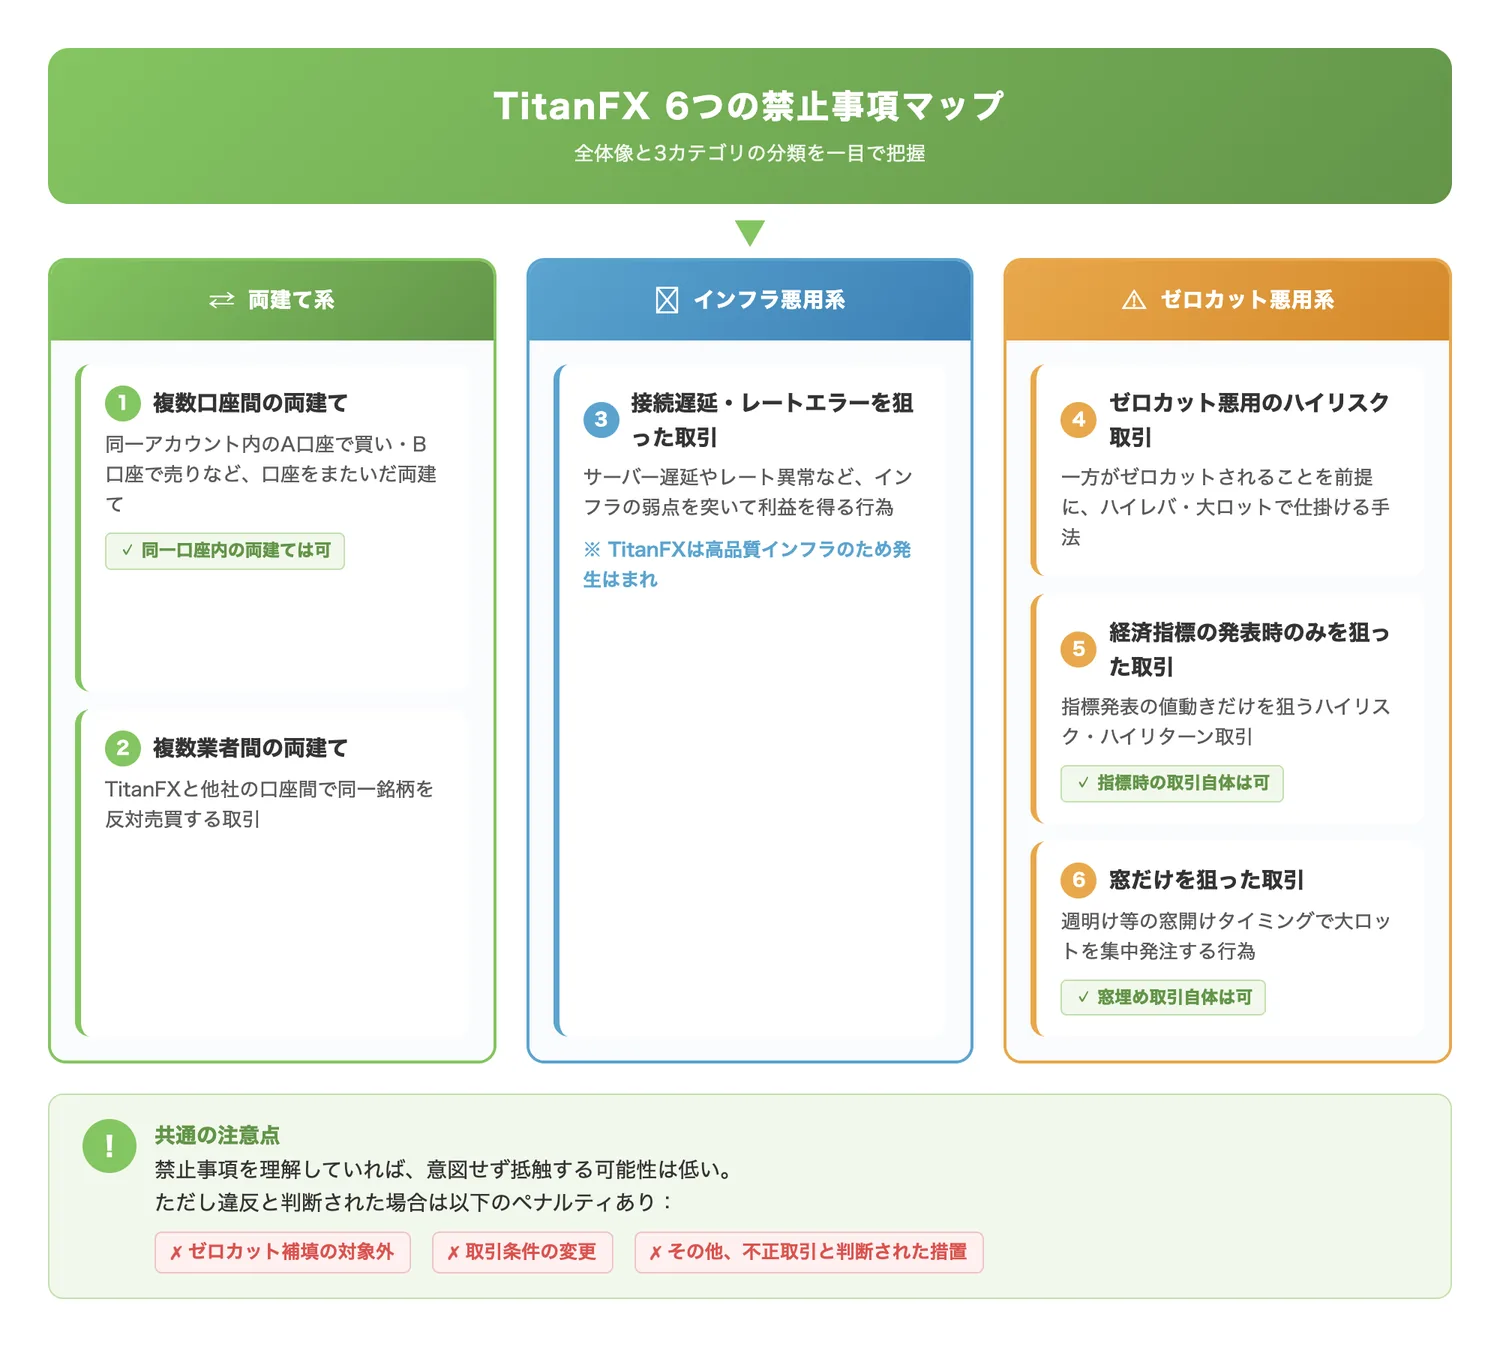Image resolution: width=1500 pixels, height=1347 pixels.
Task: Click the swap arrows icon beside 両建て系
Action: pyautogui.click(x=221, y=300)
